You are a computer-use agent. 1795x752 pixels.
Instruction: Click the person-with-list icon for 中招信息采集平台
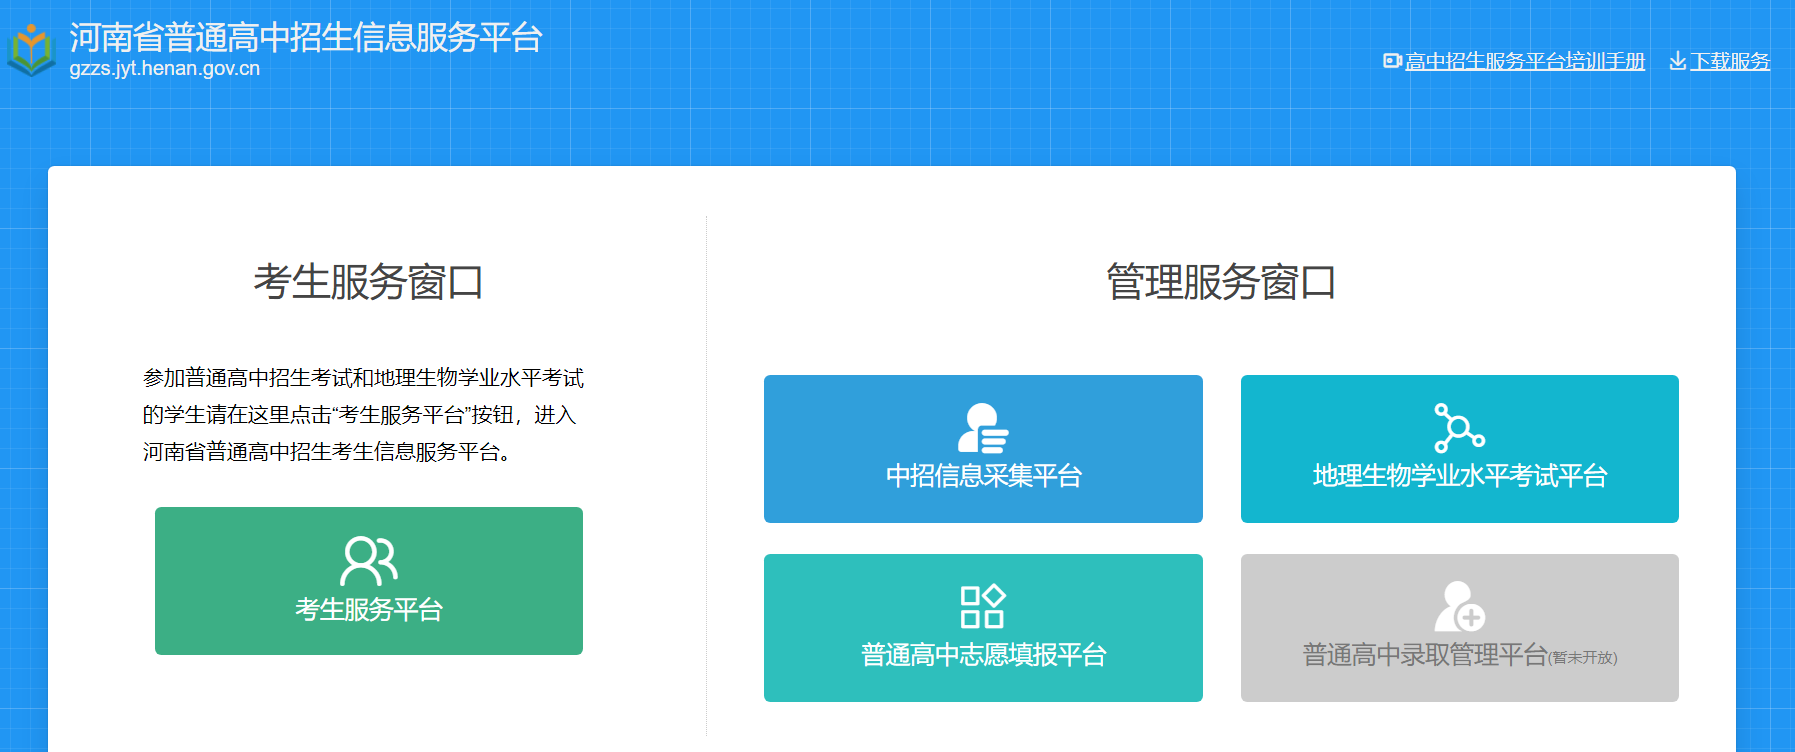[x=983, y=428]
